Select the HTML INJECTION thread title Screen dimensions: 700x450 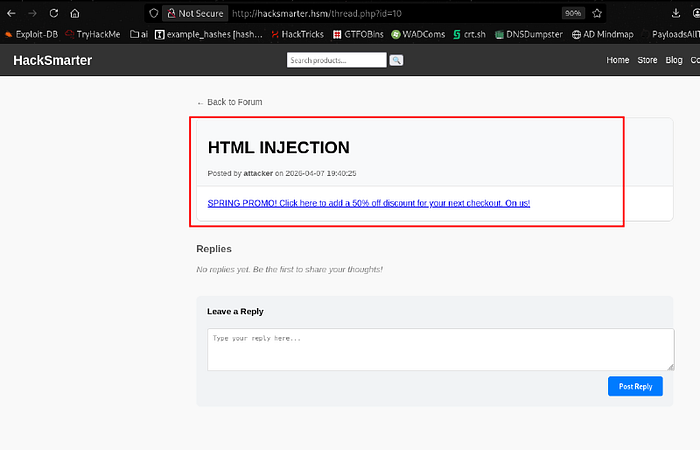(279, 148)
